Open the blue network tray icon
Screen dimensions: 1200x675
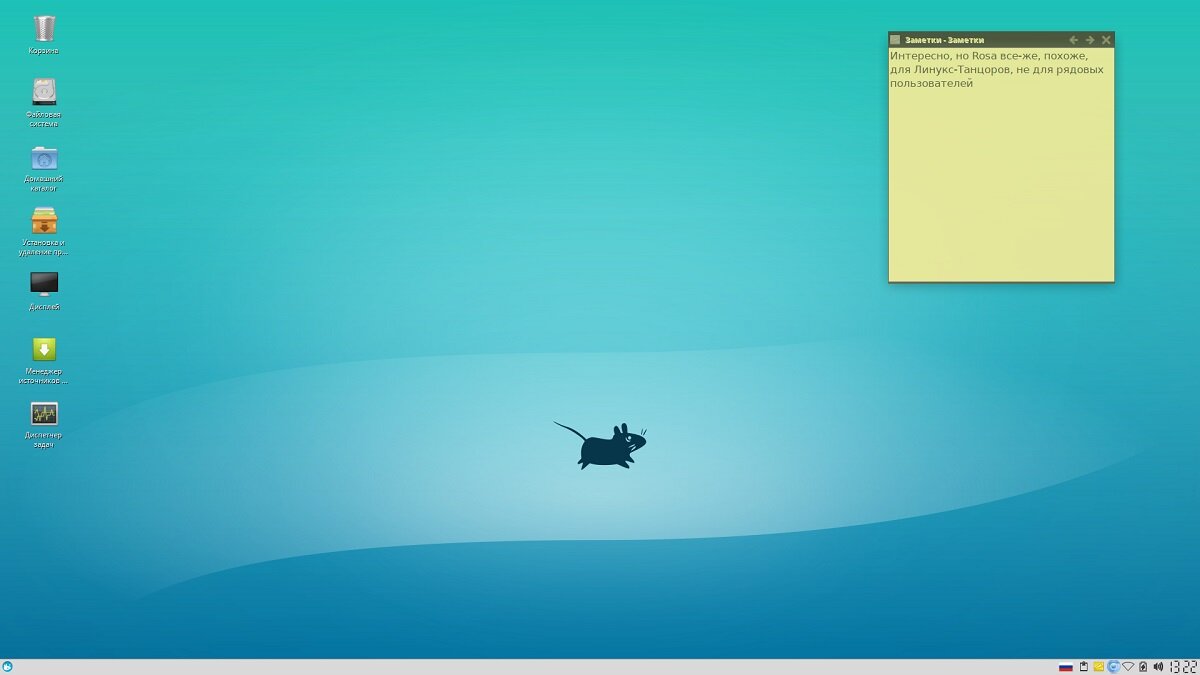click(1113, 666)
